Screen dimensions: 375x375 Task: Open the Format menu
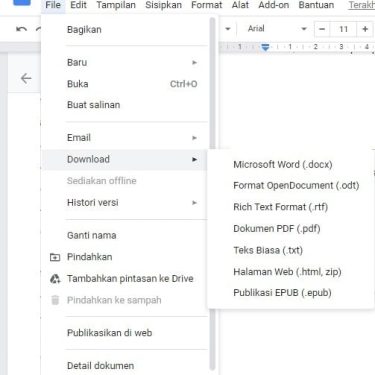[206, 5]
